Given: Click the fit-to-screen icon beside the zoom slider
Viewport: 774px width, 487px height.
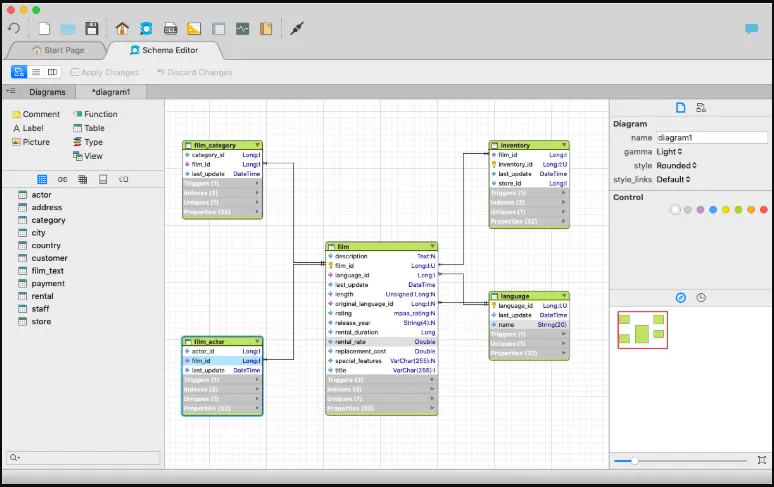Looking at the screenshot, I should click(x=762, y=460).
